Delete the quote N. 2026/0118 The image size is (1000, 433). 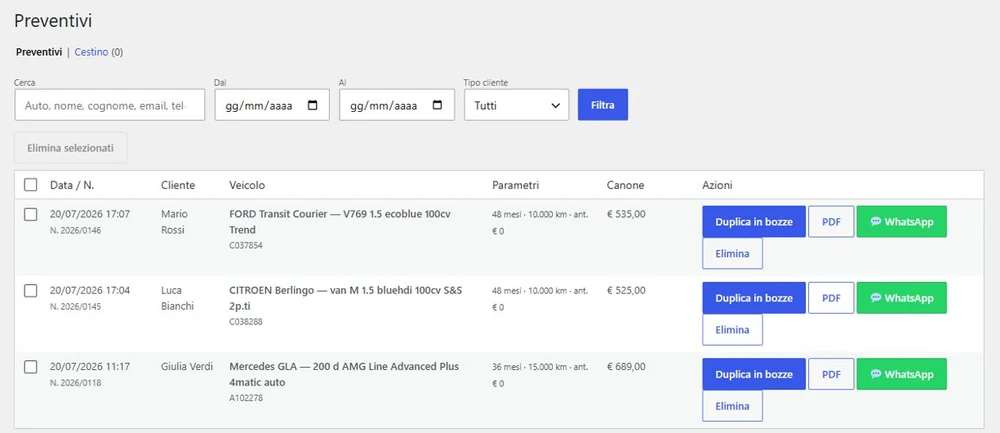(732, 406)
